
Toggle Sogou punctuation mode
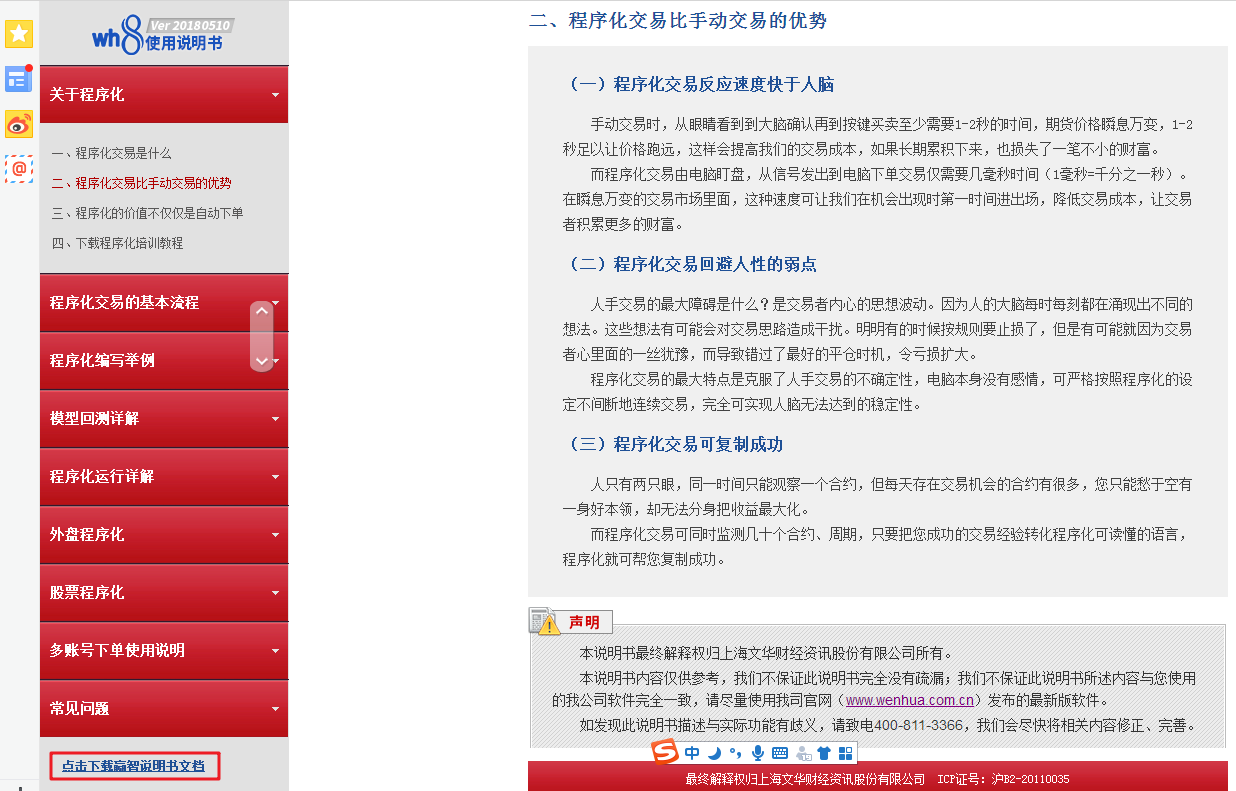(736, 753)
